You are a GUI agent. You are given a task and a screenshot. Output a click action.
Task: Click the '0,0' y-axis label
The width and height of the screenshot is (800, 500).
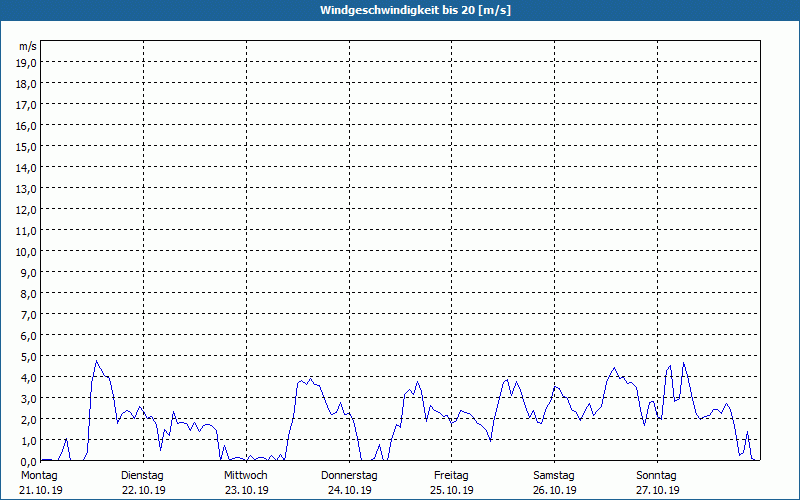click(x=27, y=461)
